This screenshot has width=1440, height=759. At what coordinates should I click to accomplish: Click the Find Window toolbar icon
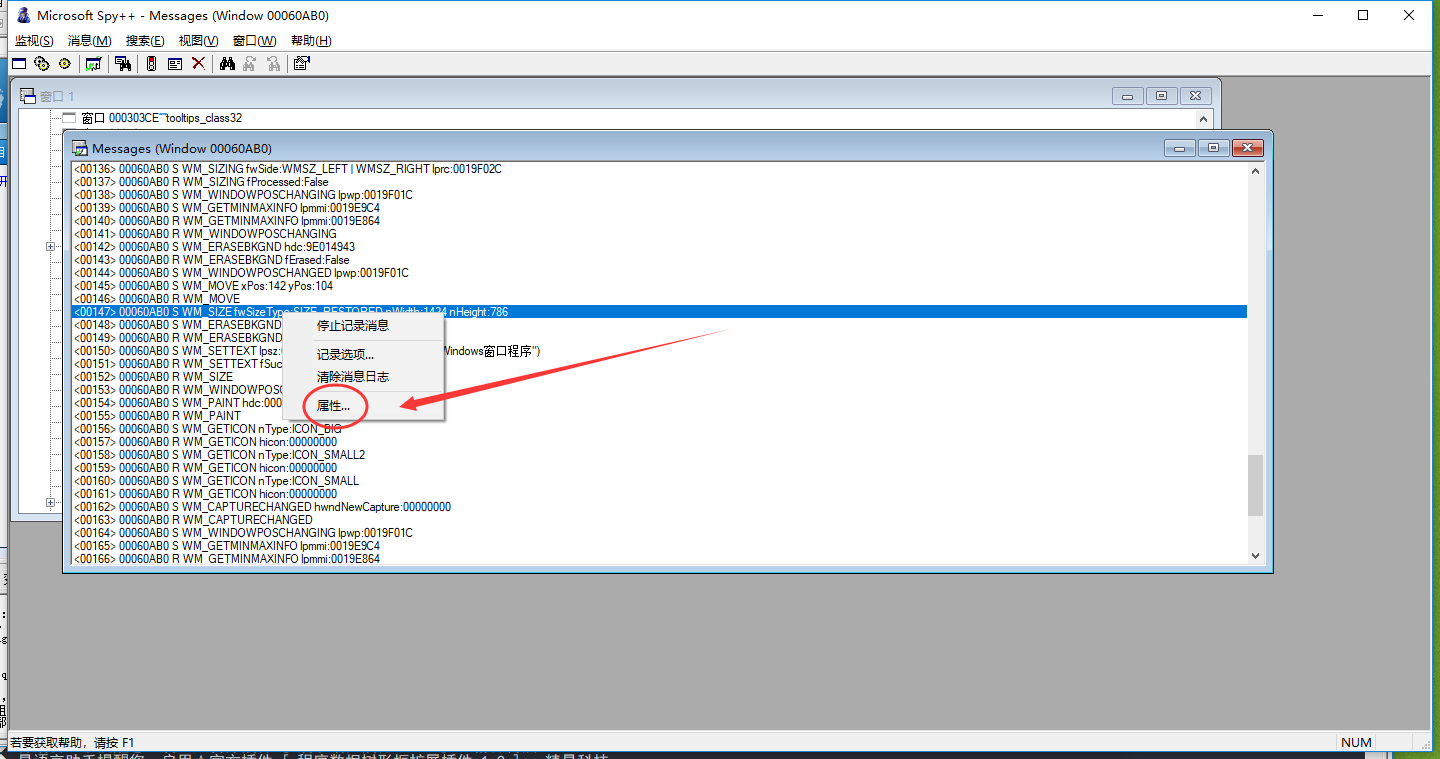click(x=123, y=64)
